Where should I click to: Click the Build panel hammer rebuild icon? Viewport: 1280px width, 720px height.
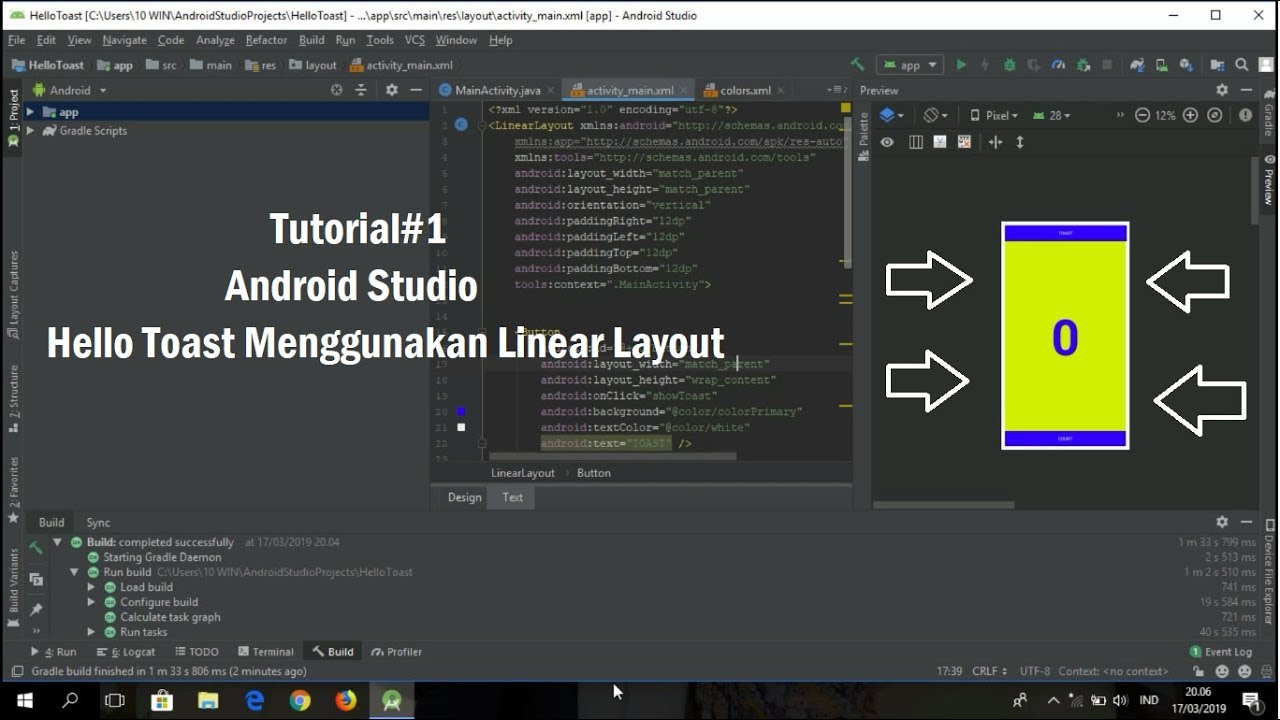coord(36,547)
